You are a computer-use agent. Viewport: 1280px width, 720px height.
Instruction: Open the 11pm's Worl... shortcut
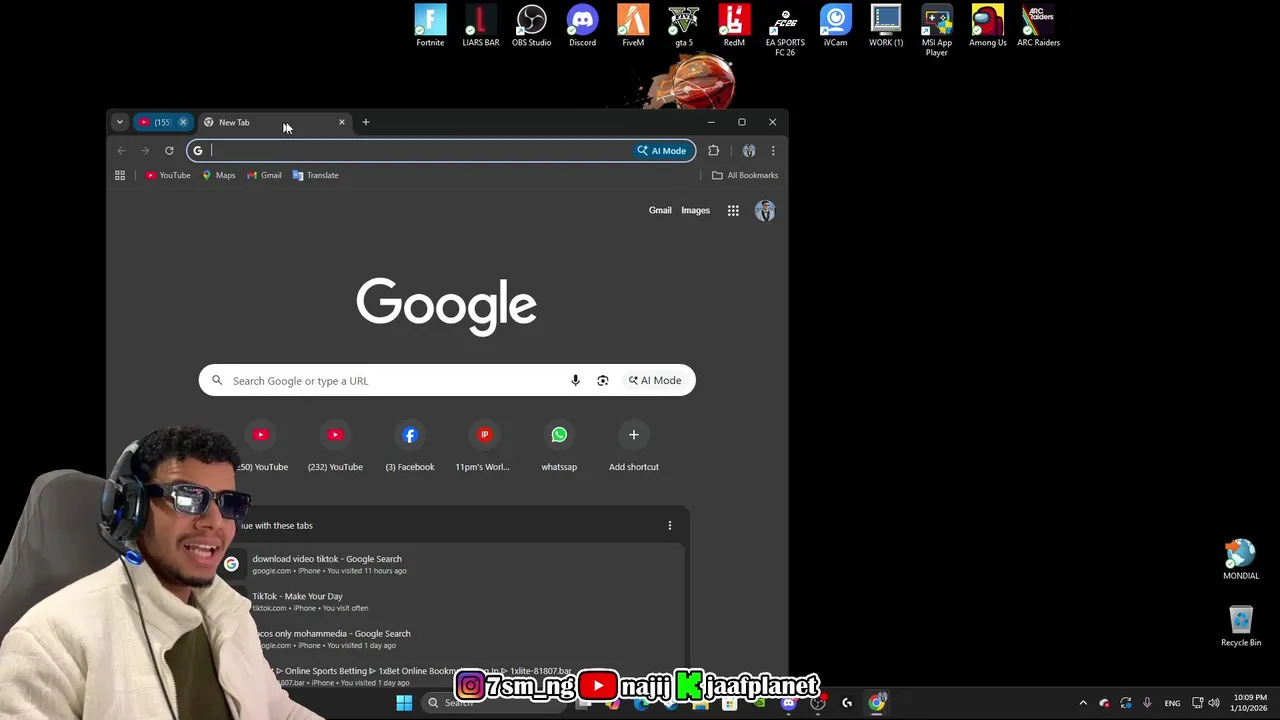[484, 446]
